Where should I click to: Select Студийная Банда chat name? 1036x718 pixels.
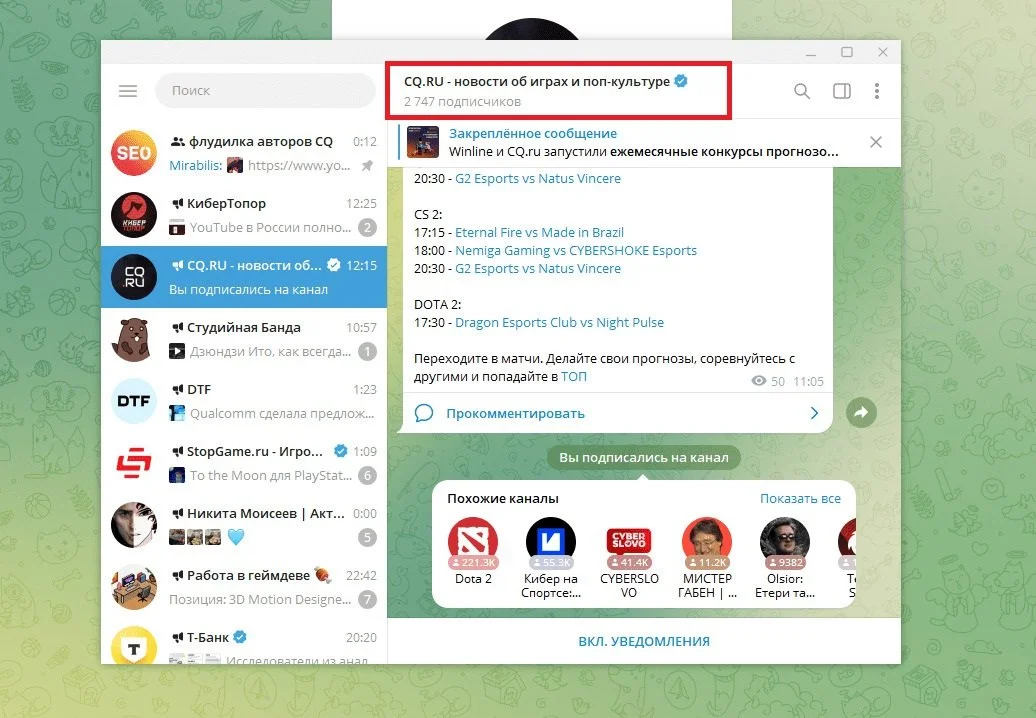tap(244, 328)
